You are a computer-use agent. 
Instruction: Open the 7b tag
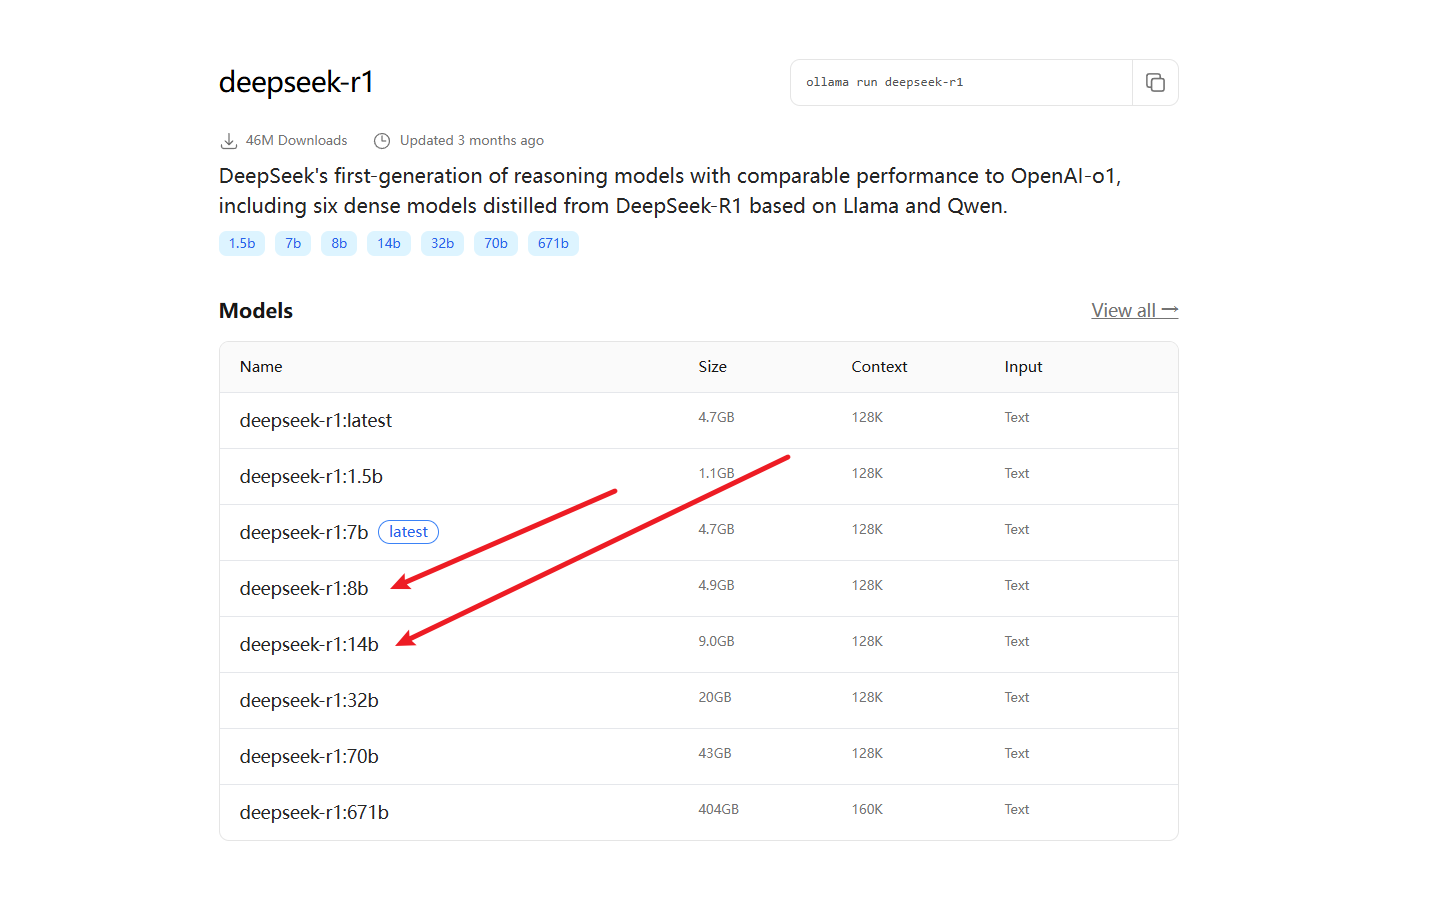tap(293, 243)
